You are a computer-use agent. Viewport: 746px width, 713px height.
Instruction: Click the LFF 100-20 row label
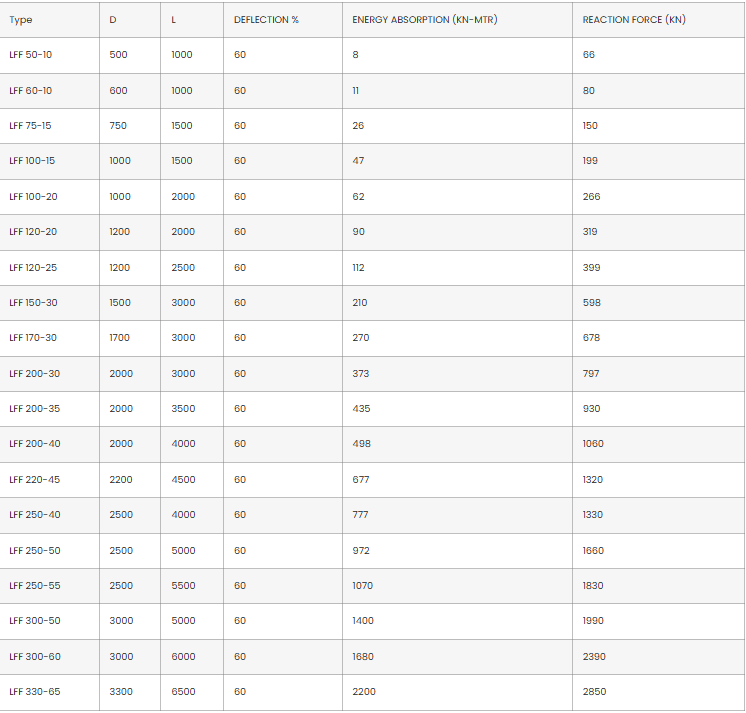33,197
